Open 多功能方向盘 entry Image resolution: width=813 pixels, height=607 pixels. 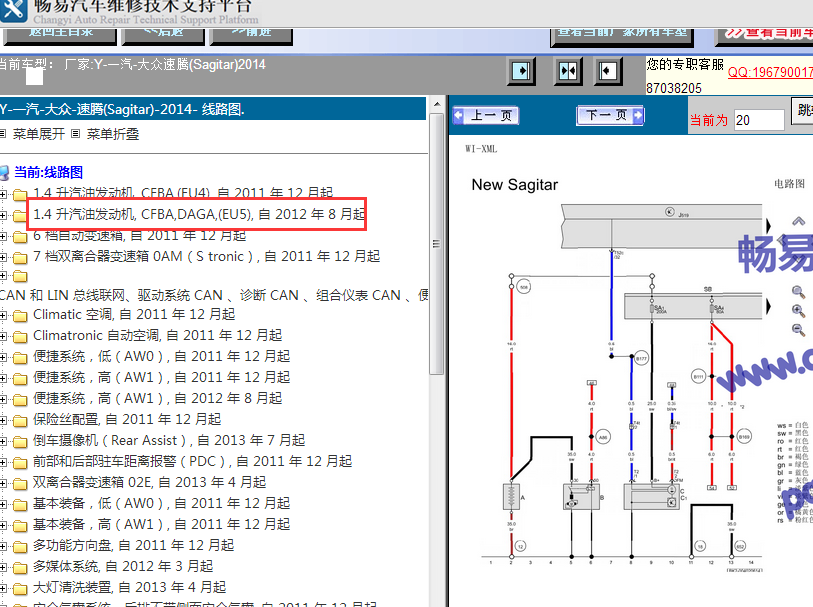[133, 545]
